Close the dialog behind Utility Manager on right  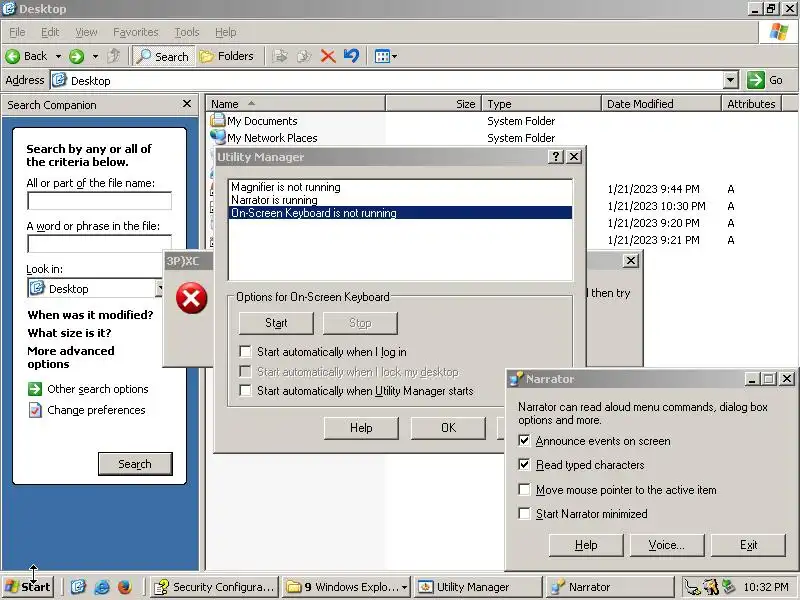[x=631, y=261]
